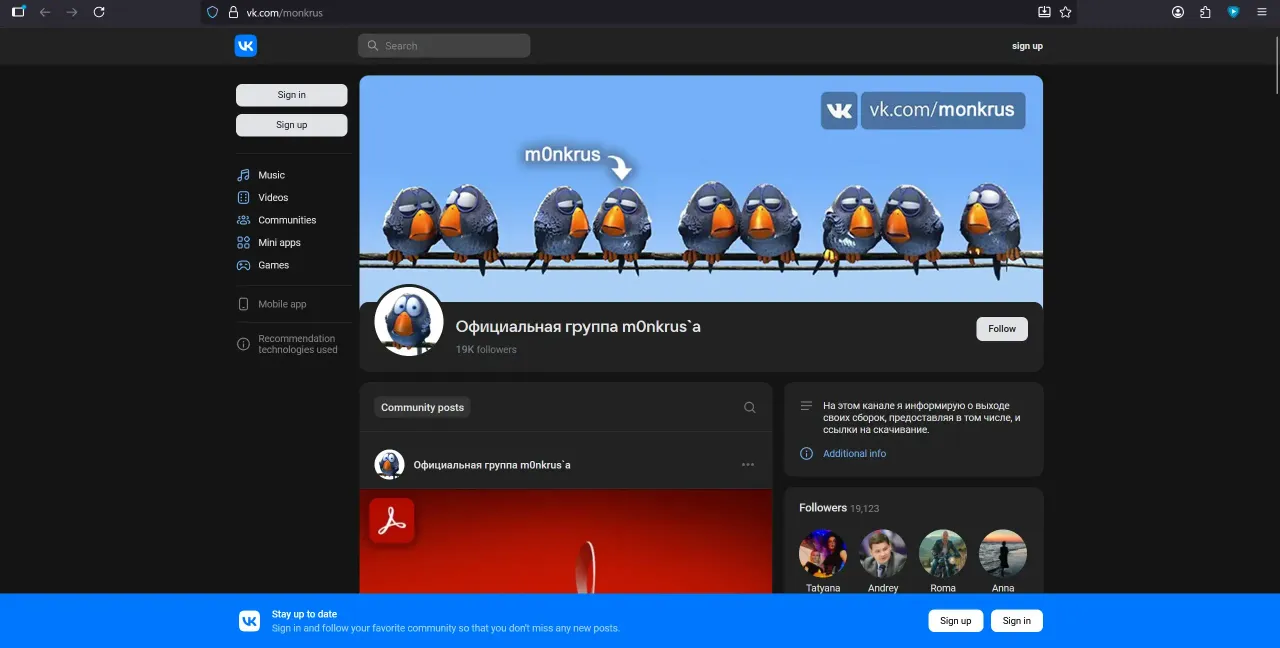Open the Additional info link
The image size is (1280, 648).
pos(854,454)
